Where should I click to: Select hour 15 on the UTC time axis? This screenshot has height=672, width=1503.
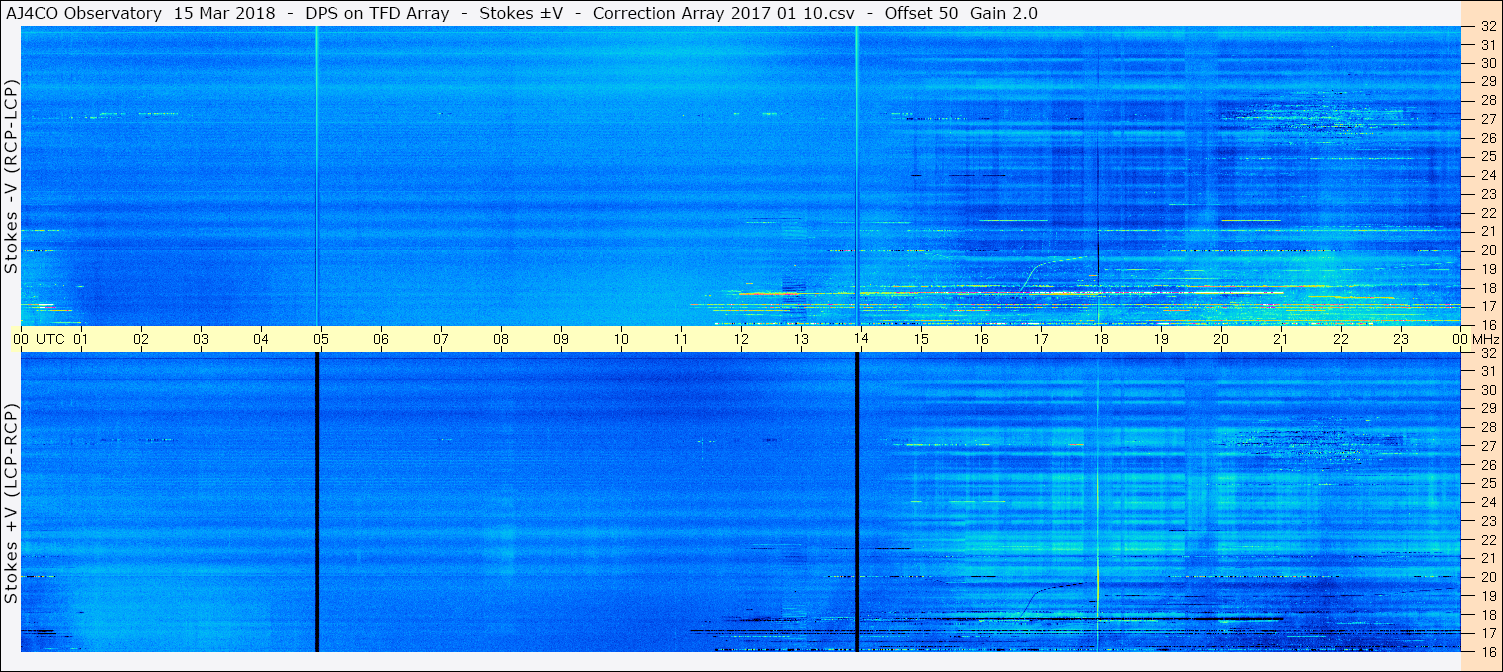coord(920,339)
